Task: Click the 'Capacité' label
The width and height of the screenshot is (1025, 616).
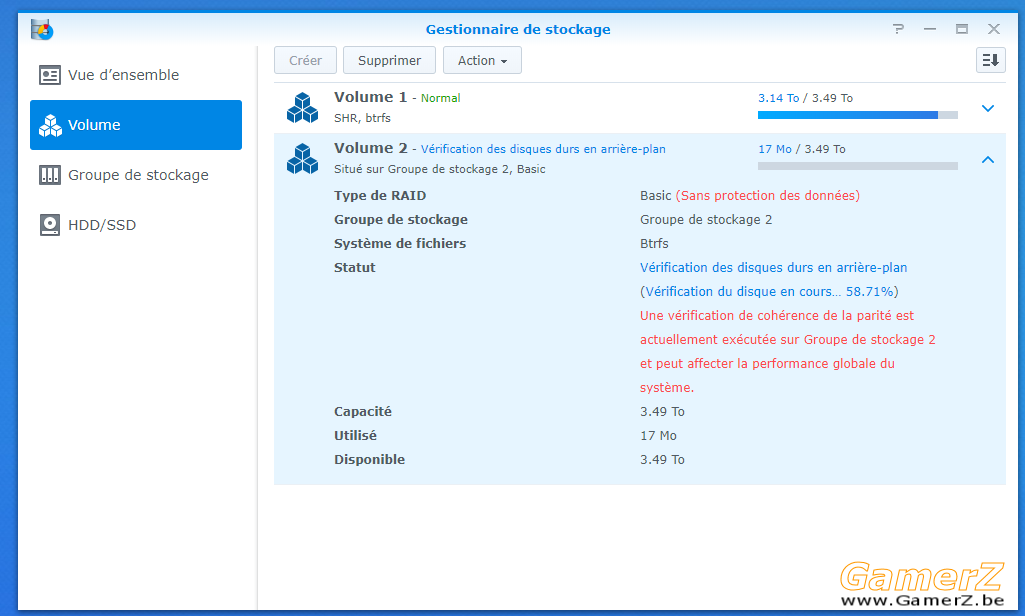Action: (363, 411)
